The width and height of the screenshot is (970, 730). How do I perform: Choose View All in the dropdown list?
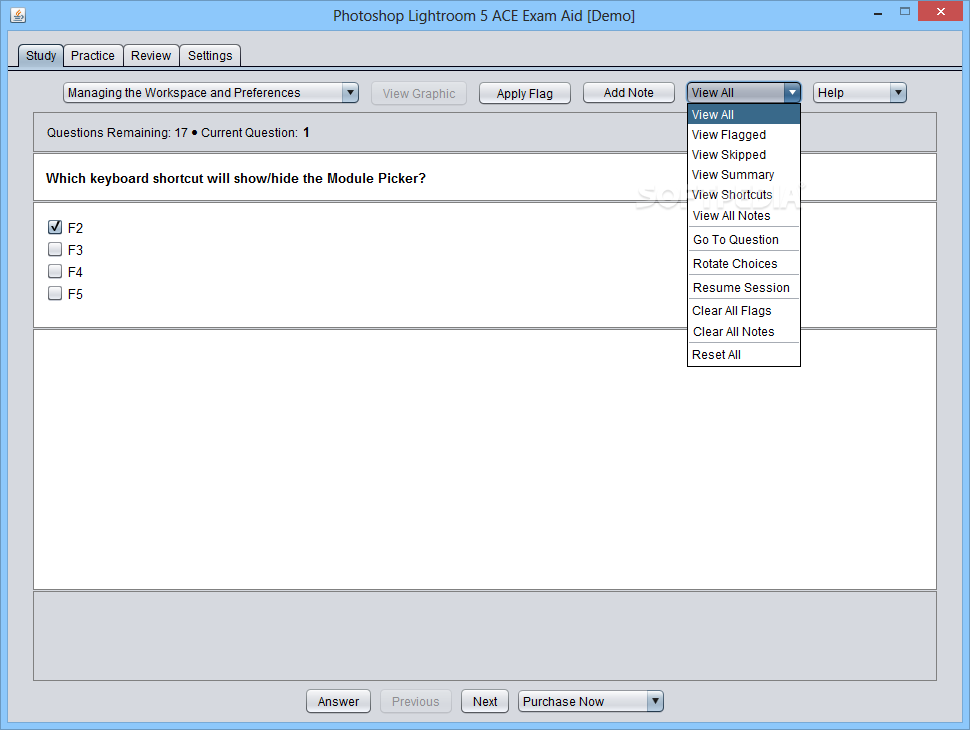click(x=744, y=114)
